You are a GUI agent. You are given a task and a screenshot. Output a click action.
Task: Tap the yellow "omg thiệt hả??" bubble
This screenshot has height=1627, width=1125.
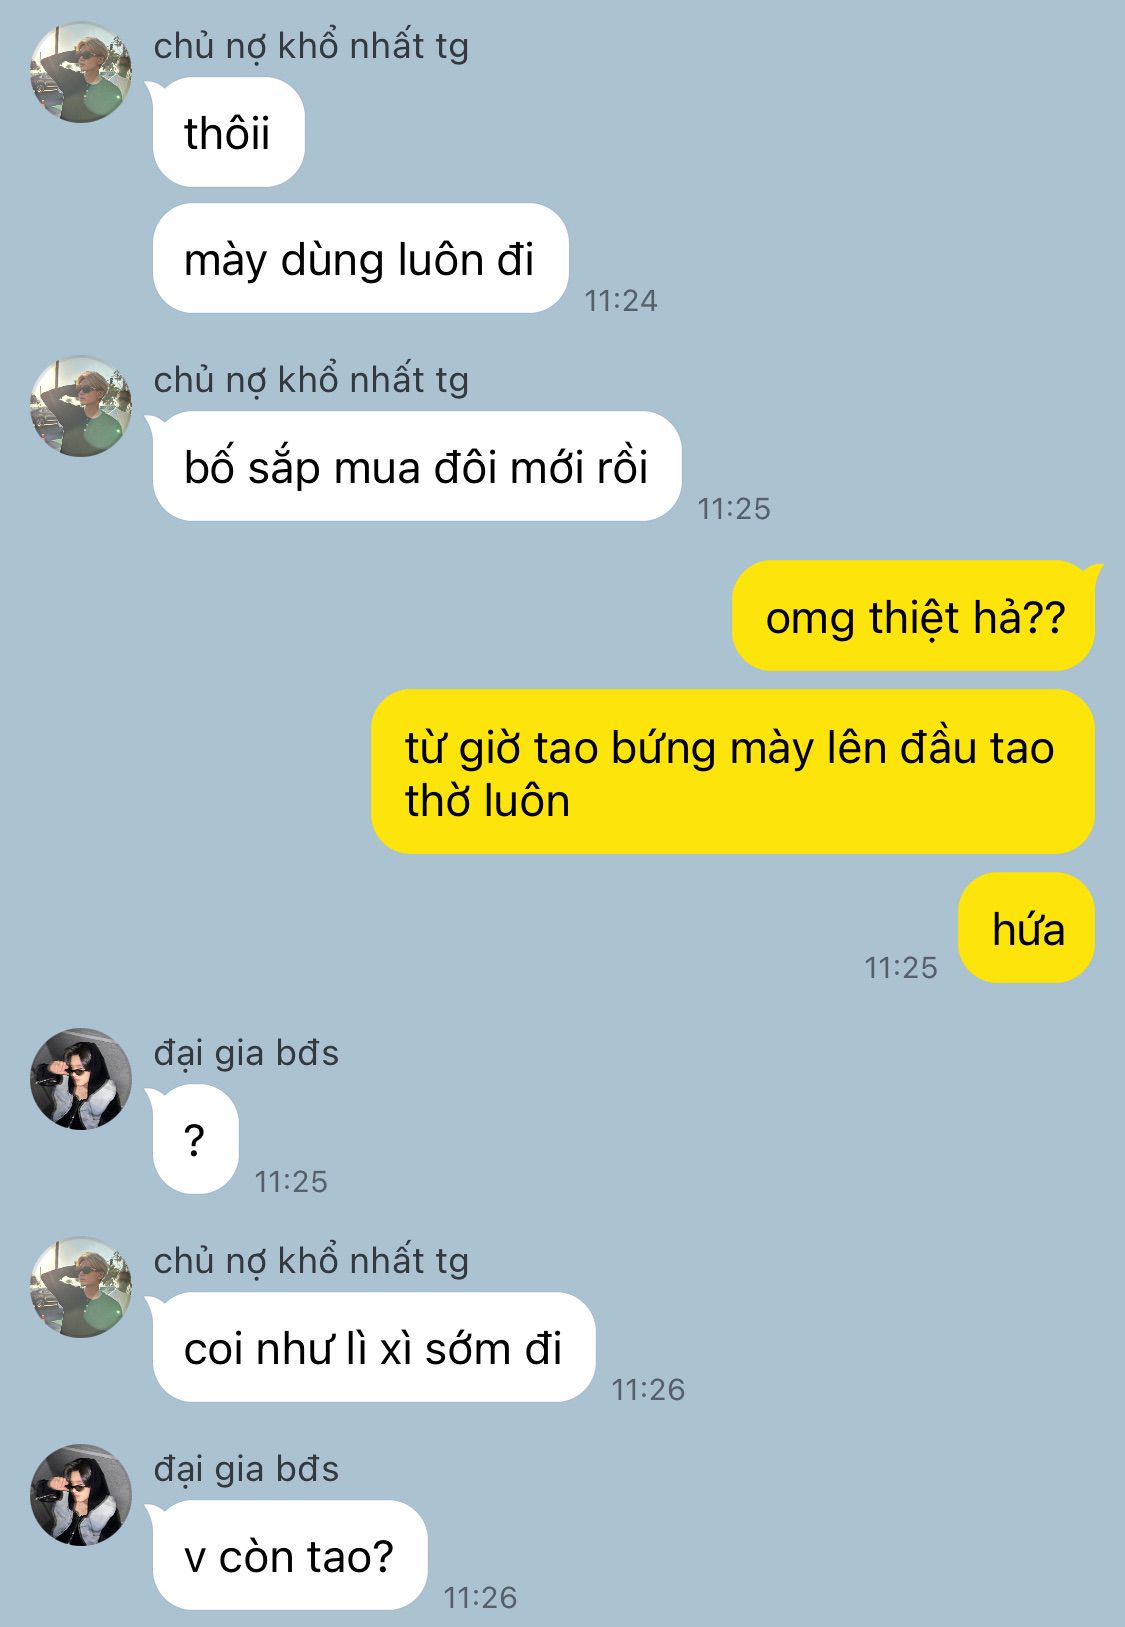pos(914,616)
